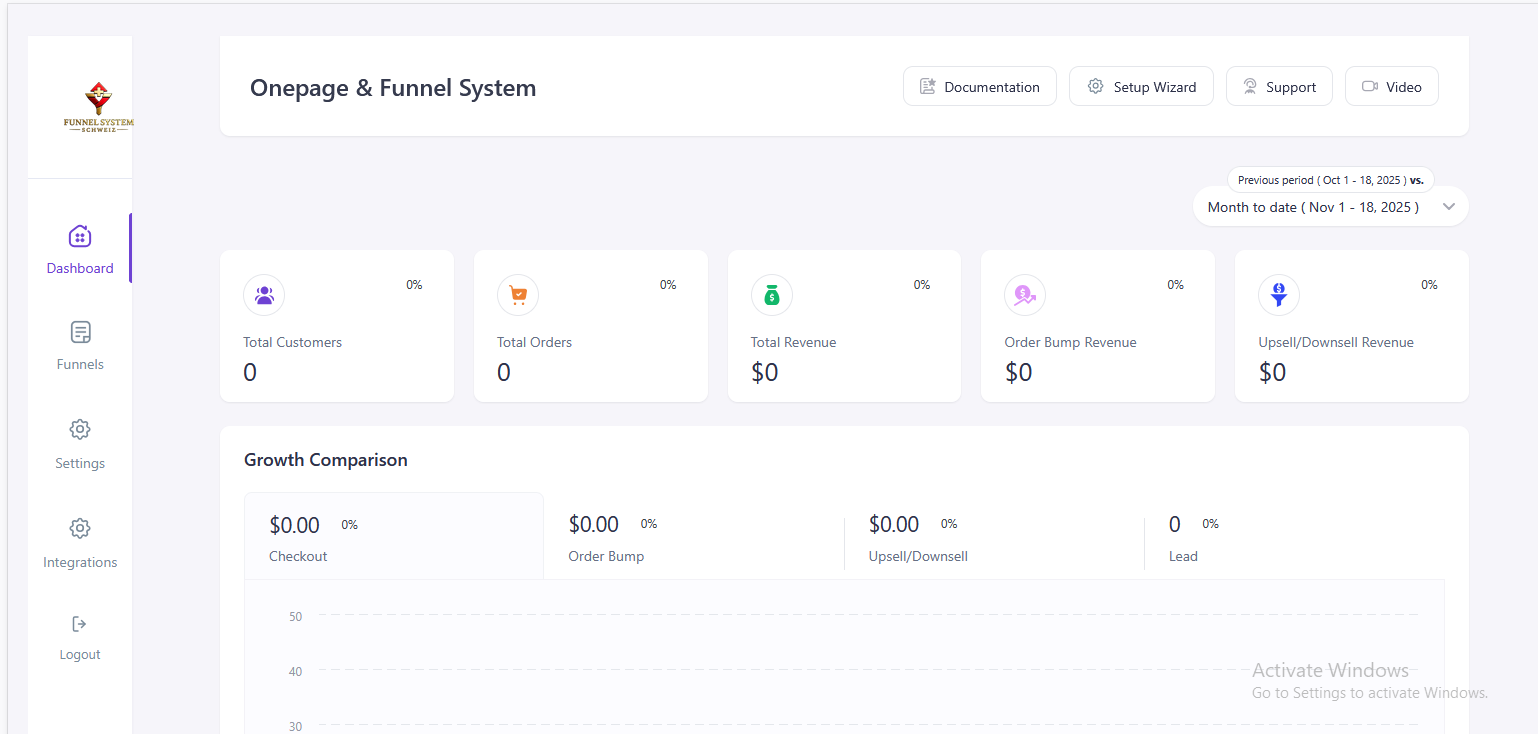Open Settings gear in sidebar
1538x734 pixels.
click(80, 430)
